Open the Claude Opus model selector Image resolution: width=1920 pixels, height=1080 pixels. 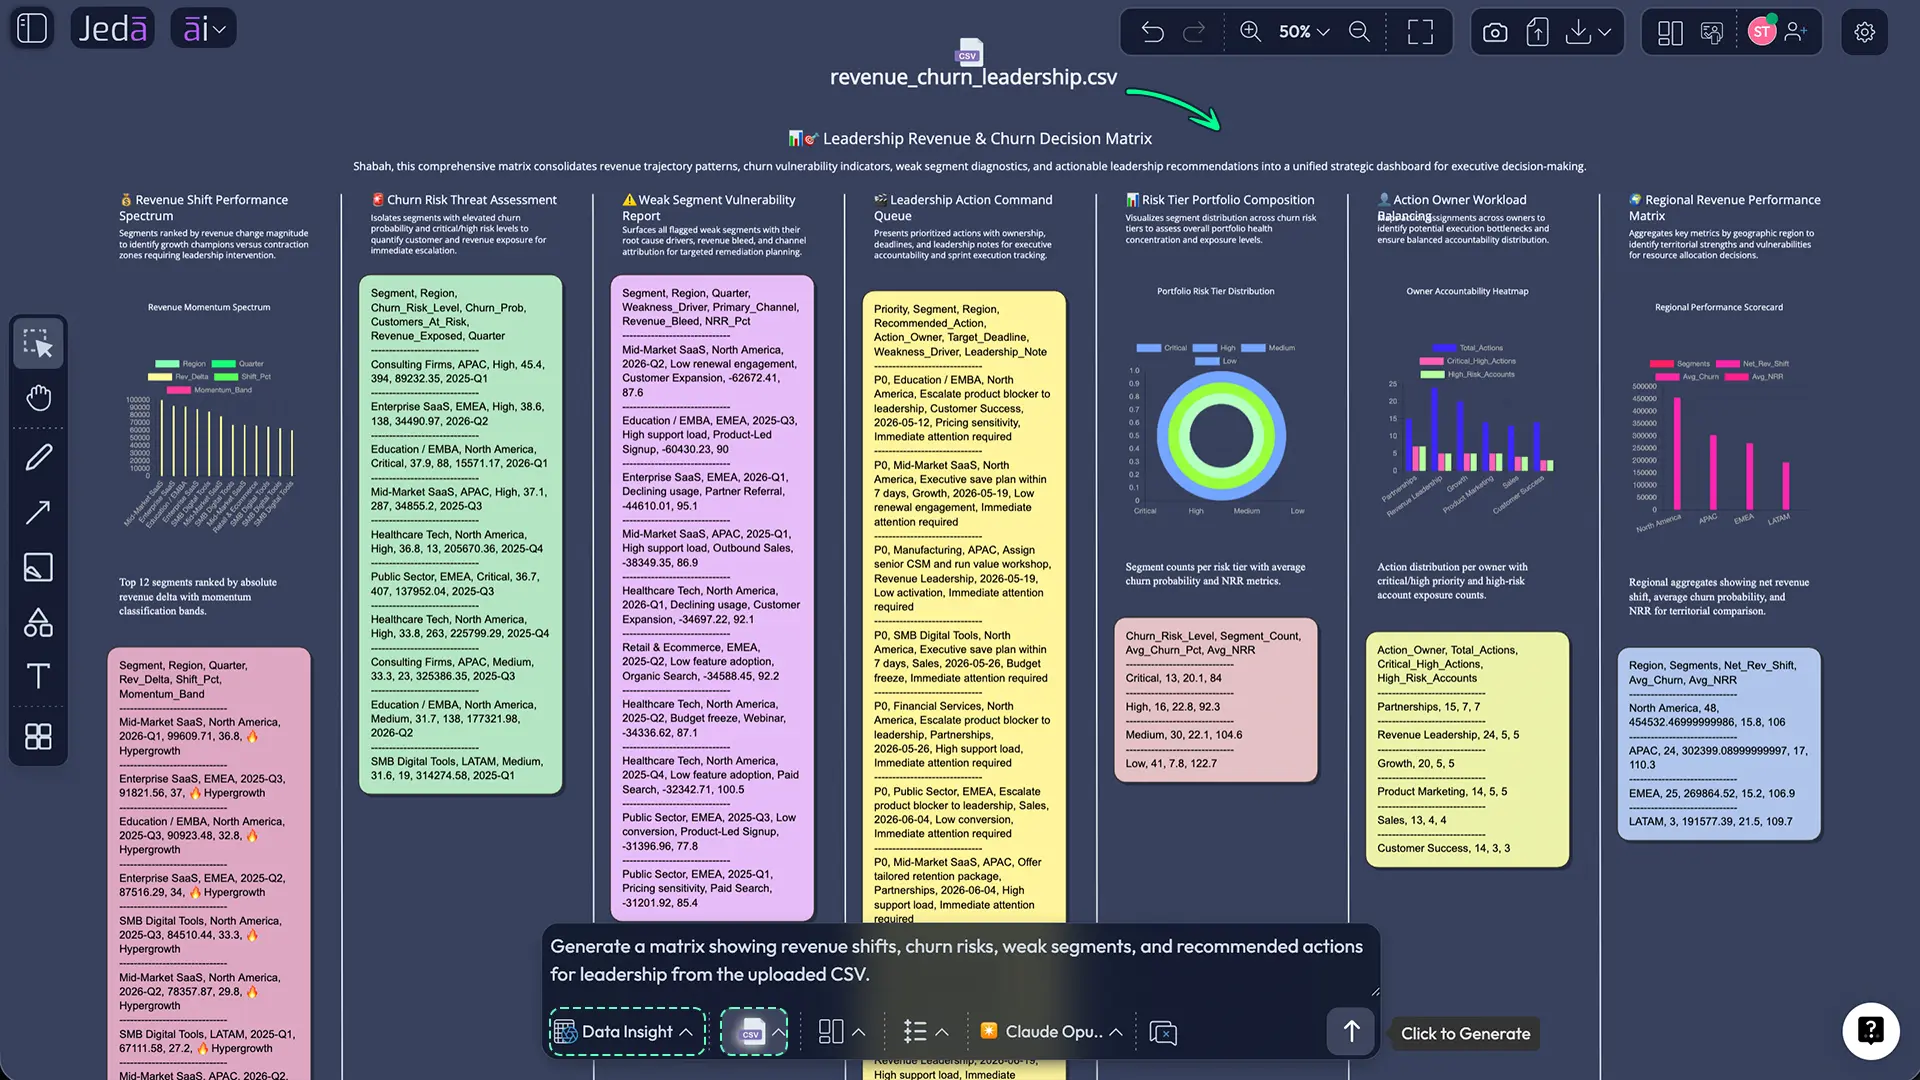tap(1051, 1031)
